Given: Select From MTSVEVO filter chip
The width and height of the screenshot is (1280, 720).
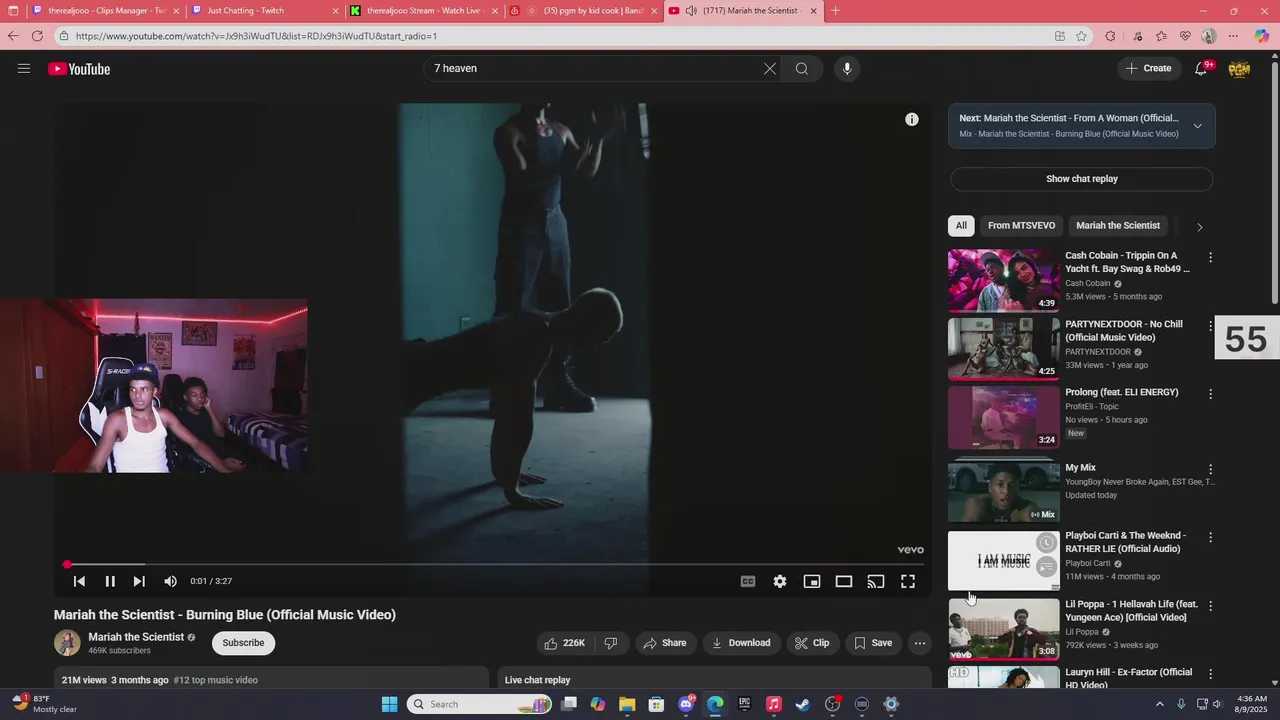Looking at the screenshot, I should 1021,226.
